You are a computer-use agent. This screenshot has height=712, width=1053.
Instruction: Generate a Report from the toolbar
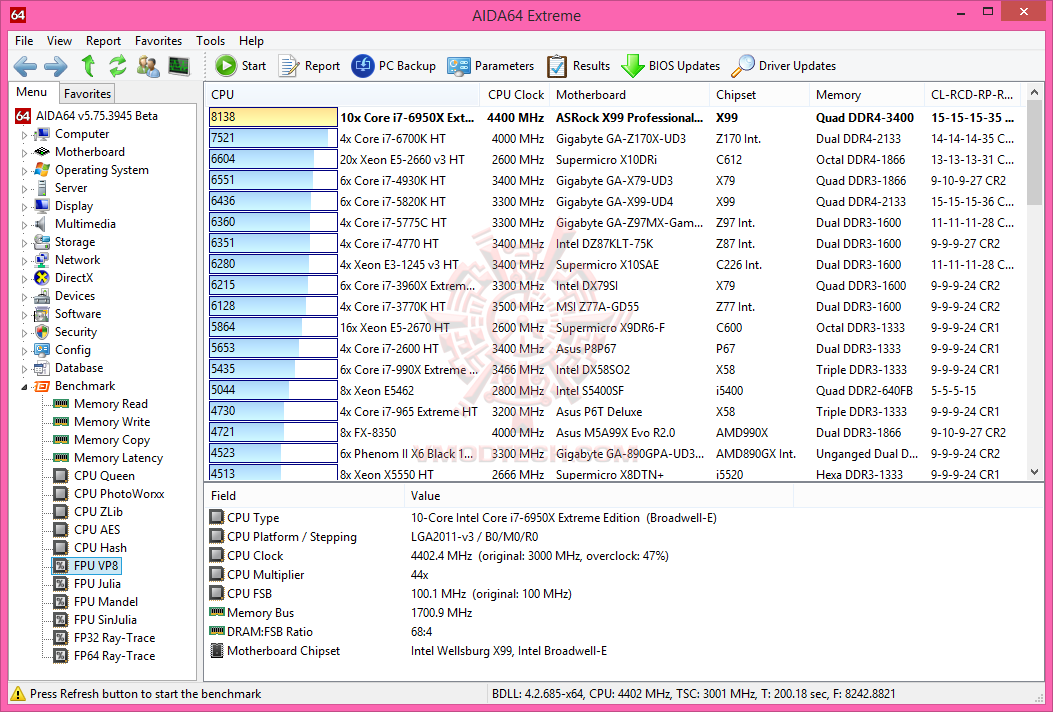click(309, 66)
